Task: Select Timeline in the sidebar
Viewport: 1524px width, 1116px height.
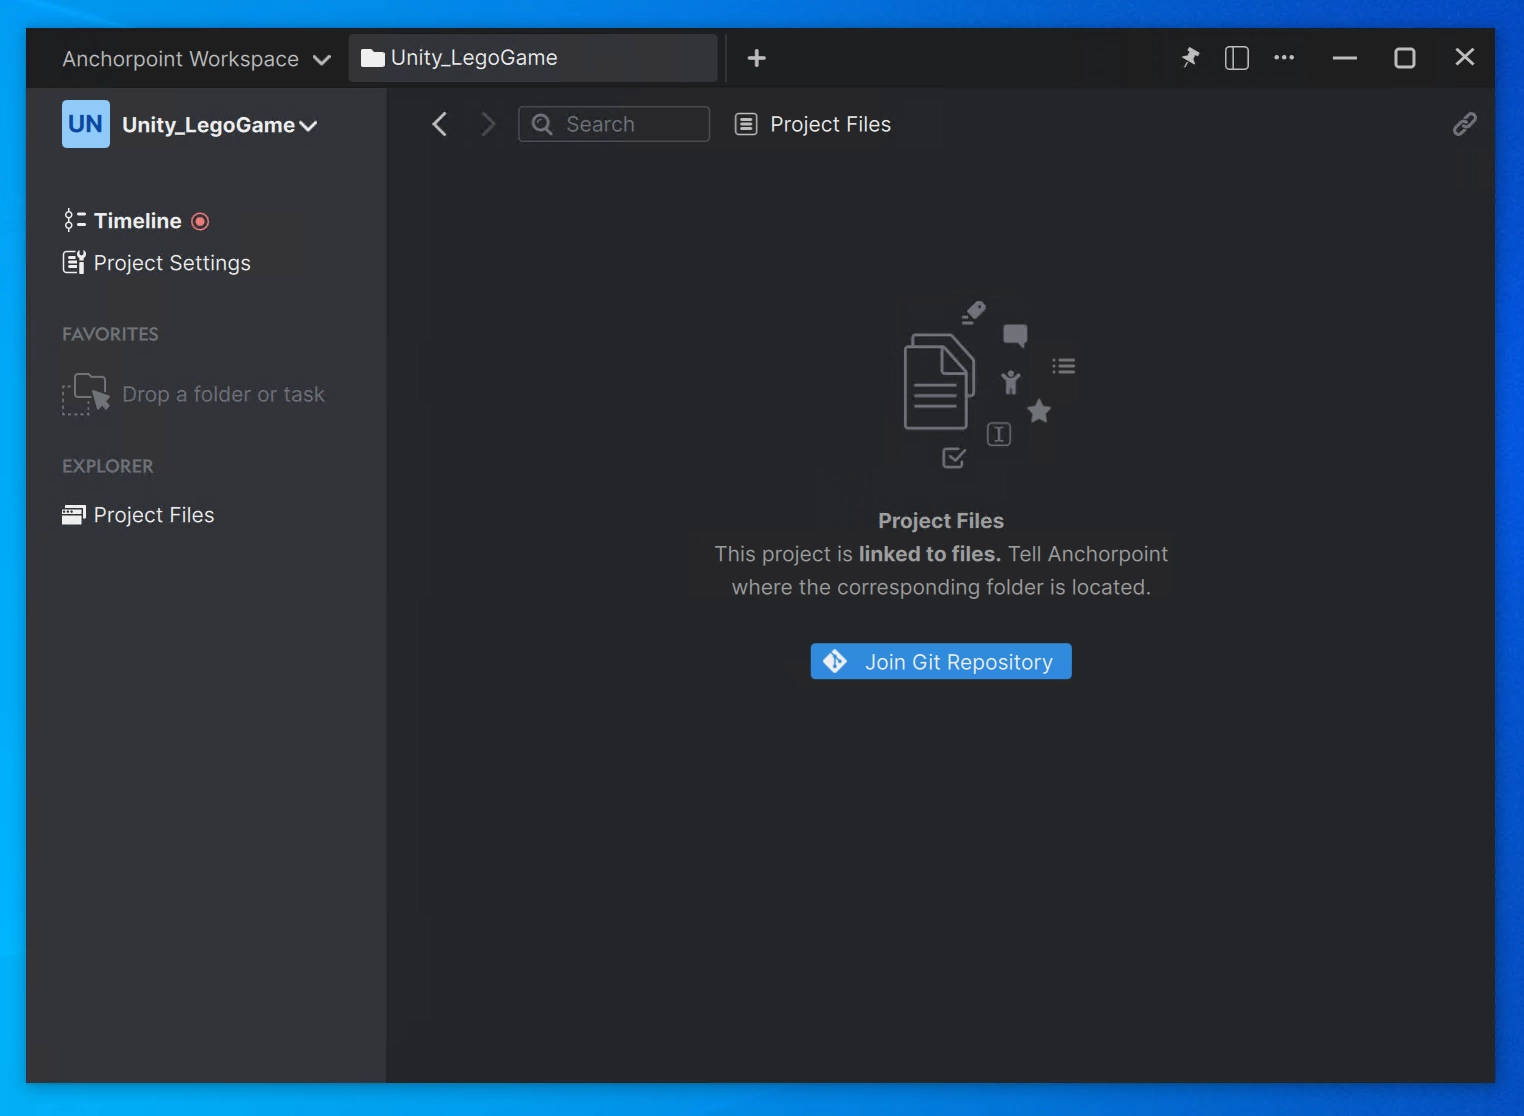Action: tap(137, 220)
